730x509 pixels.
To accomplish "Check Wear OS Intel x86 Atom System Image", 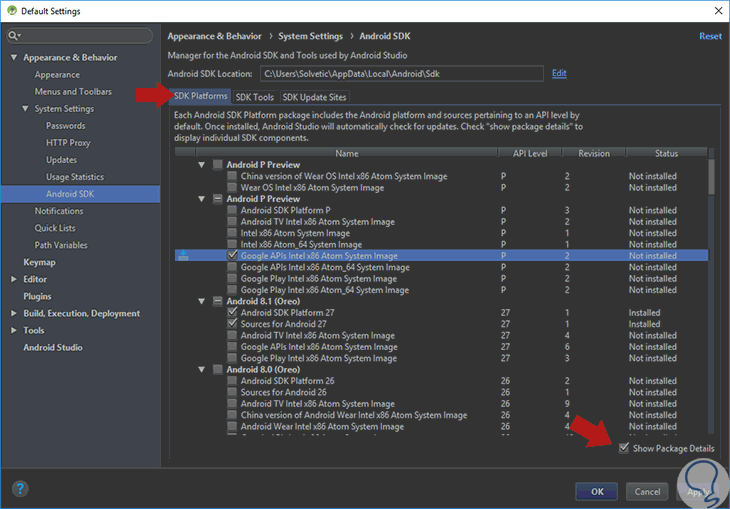I will tap(232, 187).
